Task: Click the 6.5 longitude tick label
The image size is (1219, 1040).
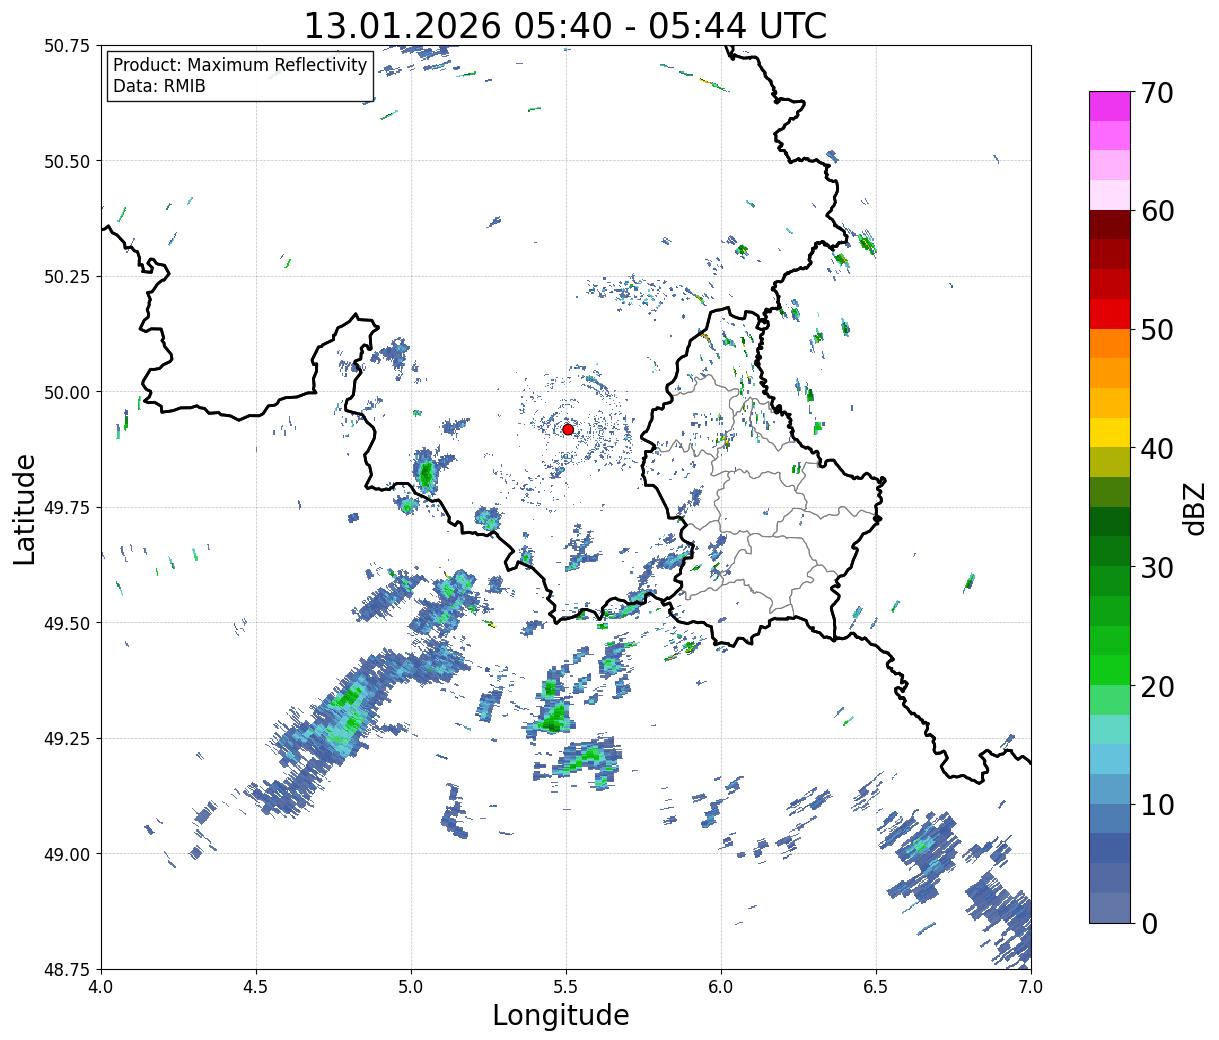Action: coord(876,987)
